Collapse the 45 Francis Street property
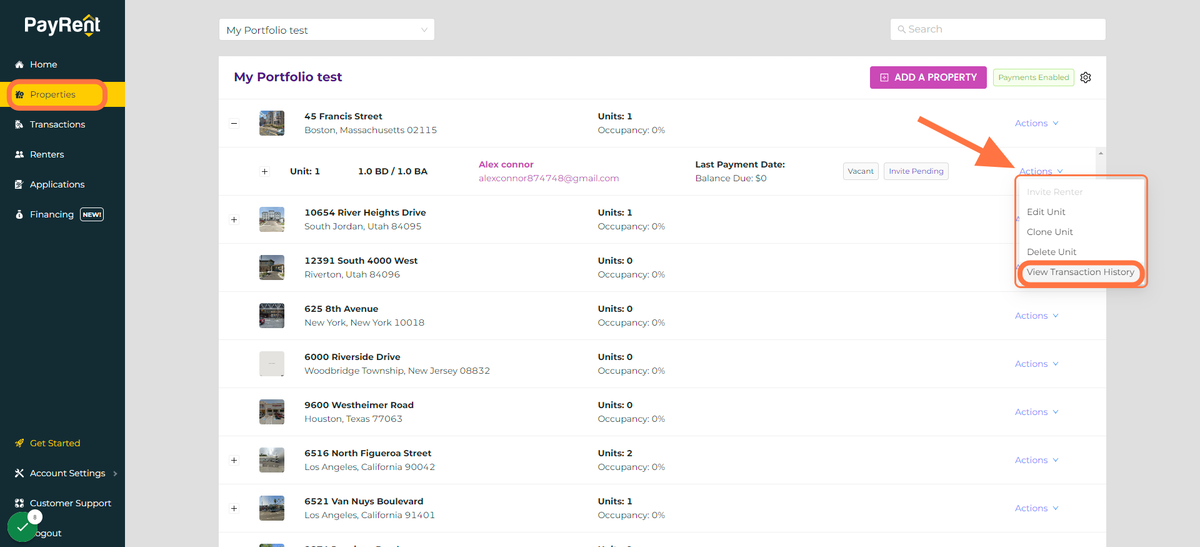This screenshot has width=1200, height=548. click(234, 123)
